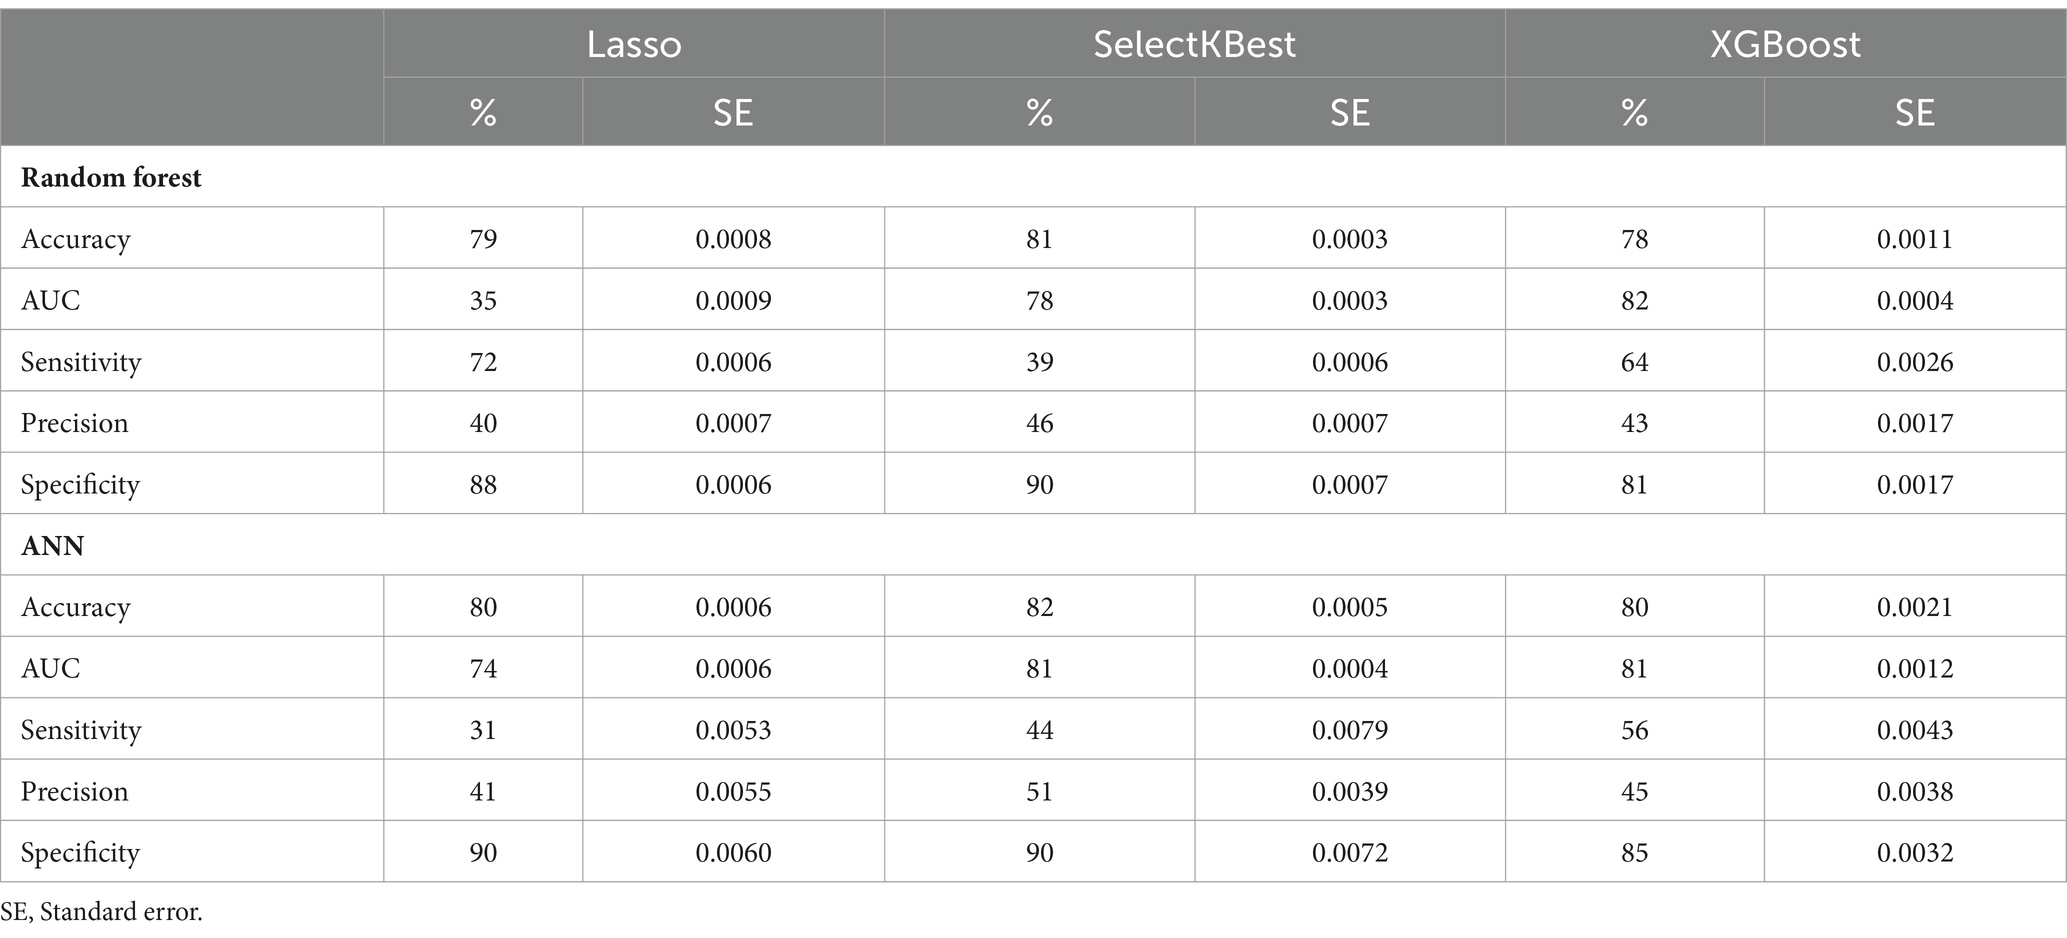Click ANN XGBoost specificity value 85
This screenshot has height=938, width=2067.
(1634, 852)
